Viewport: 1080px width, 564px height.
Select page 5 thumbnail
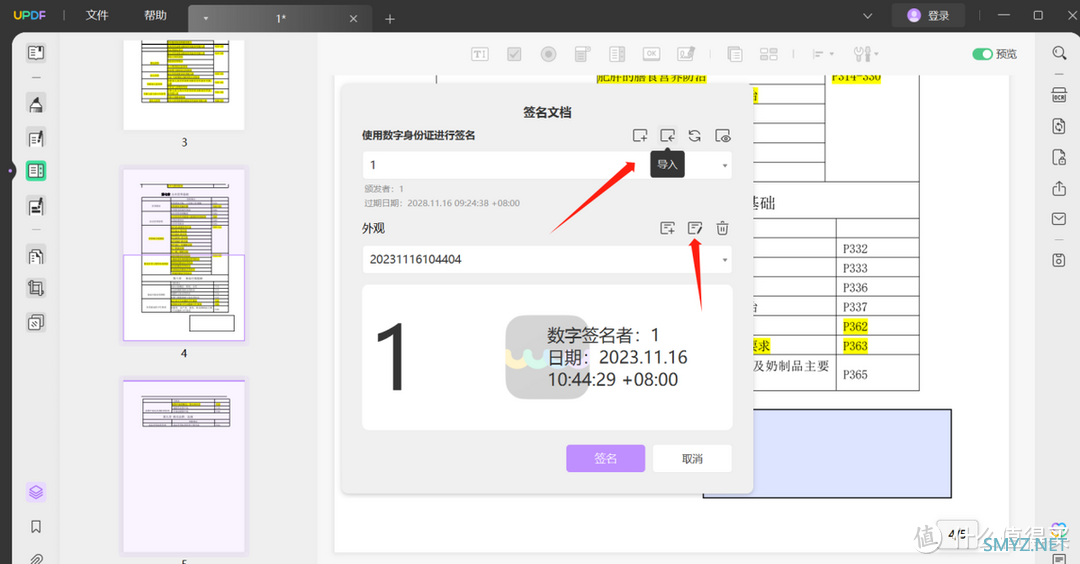184,466
